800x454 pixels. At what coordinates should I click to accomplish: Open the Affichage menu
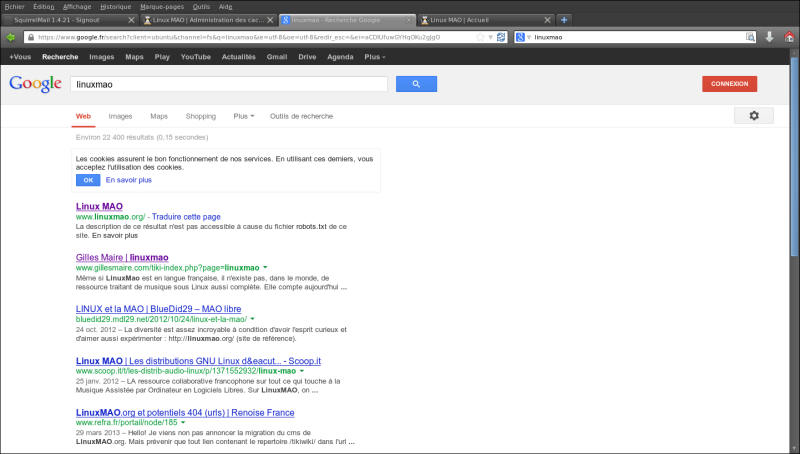pyautogui.click(x=77, y=7)
